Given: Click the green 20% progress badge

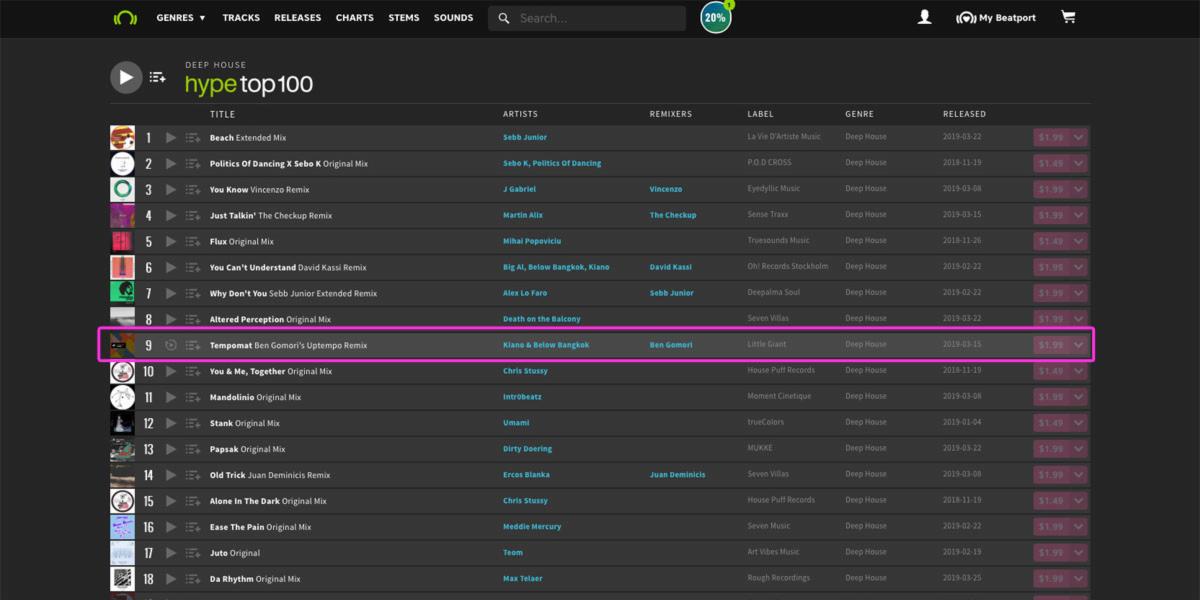Looking at the screenshot, I should [x=715, y=17].
